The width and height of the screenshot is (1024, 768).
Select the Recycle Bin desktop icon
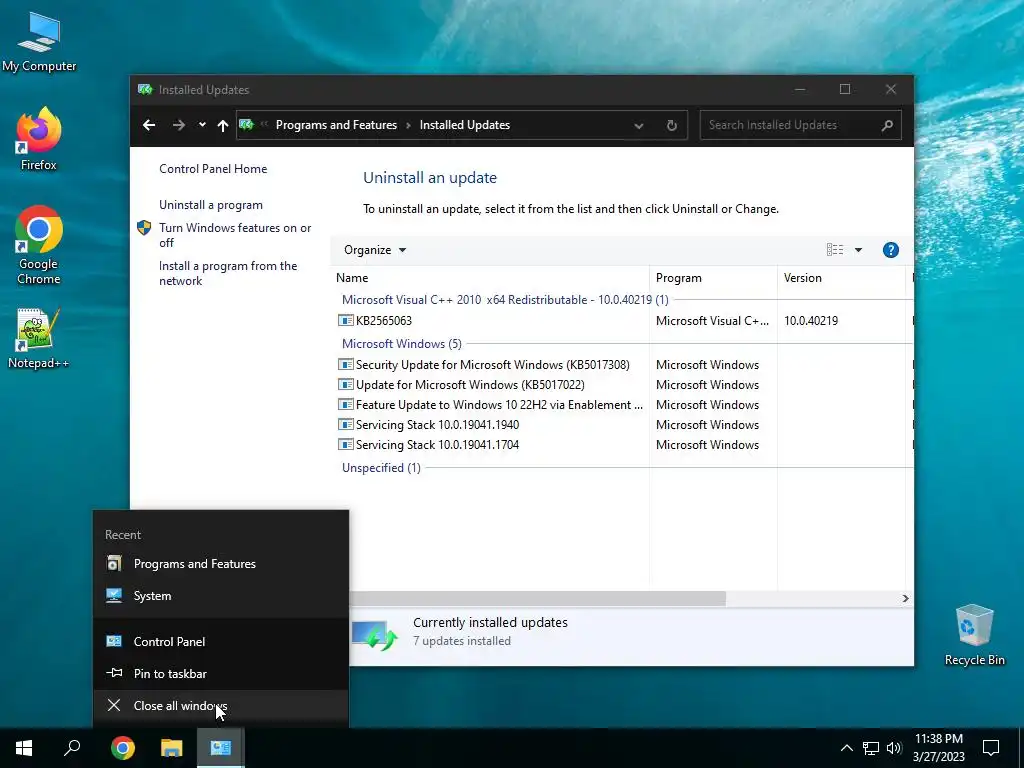click(x=974, y=635)
